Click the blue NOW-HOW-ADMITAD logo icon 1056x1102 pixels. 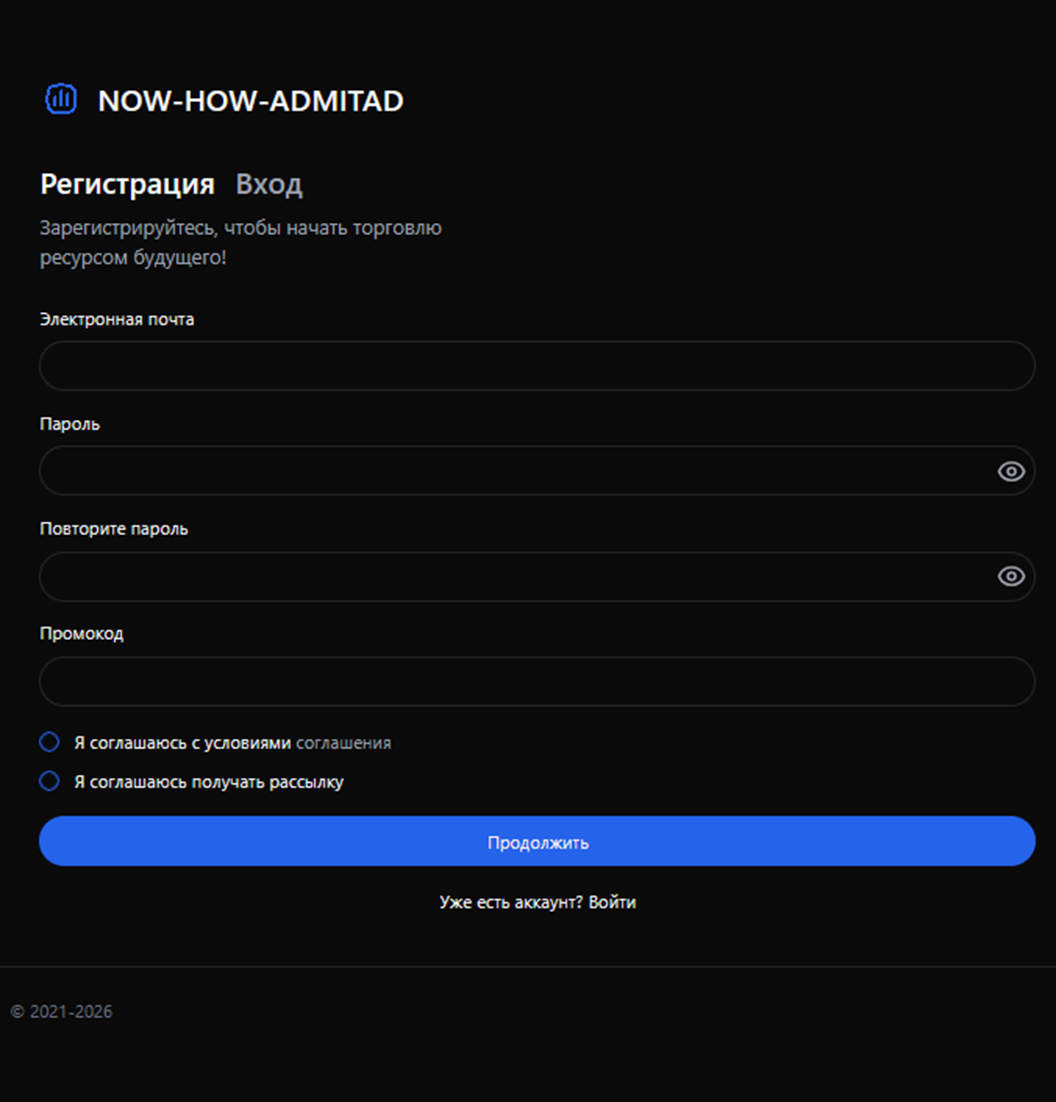click(61, 99)
